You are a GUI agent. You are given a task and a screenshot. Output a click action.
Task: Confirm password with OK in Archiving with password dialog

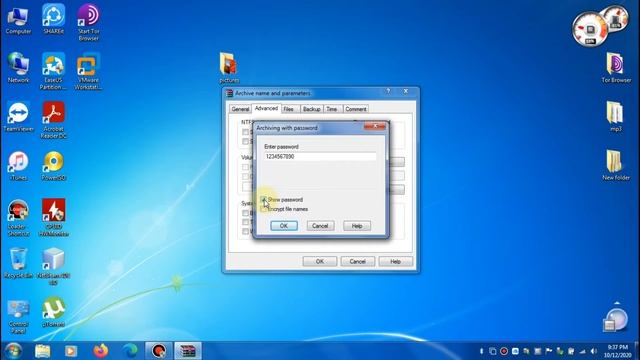coord(284,226)
